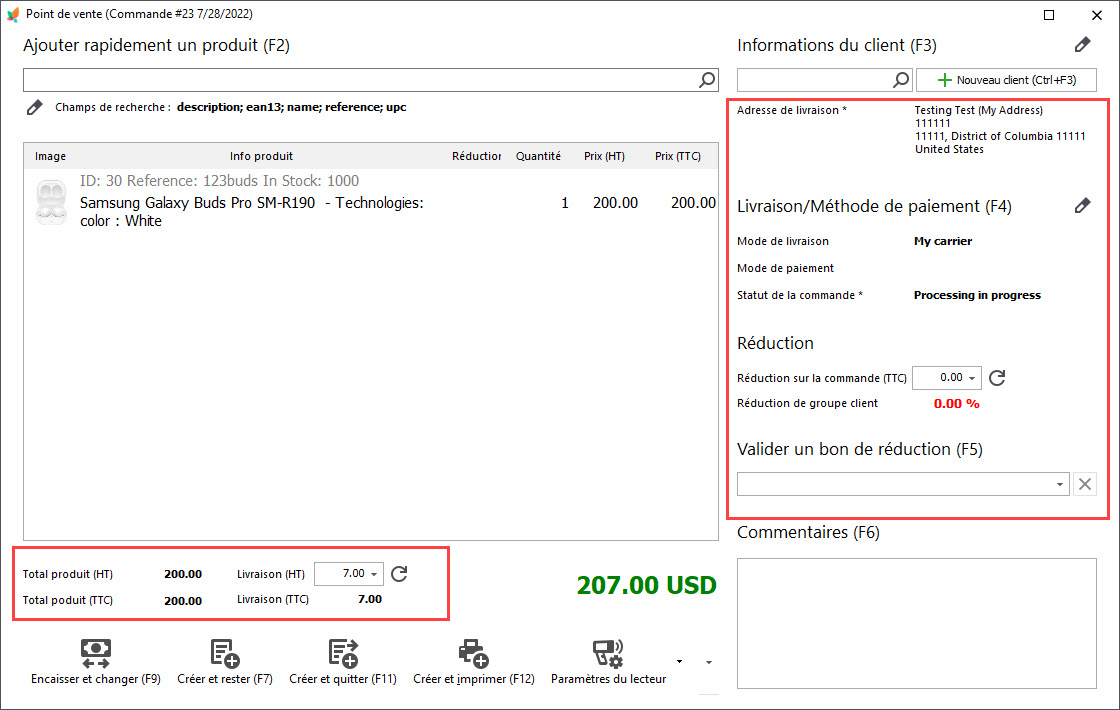Click Créer et quitter (F11)
The image size is (1120, 710).
(x=343, y=662)
